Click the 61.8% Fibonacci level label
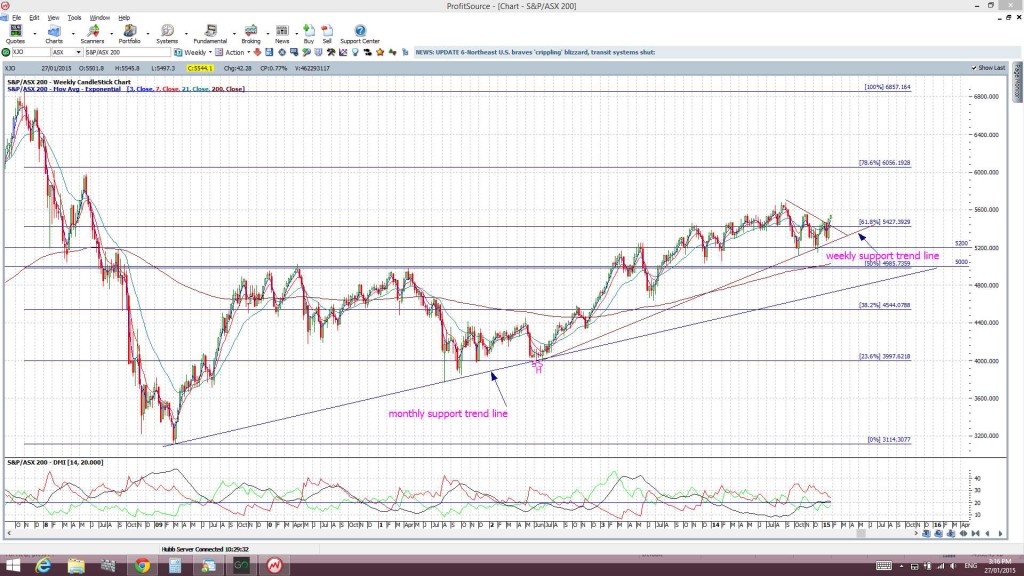This screenshot has height=576, width=1024. coord(884,222)
